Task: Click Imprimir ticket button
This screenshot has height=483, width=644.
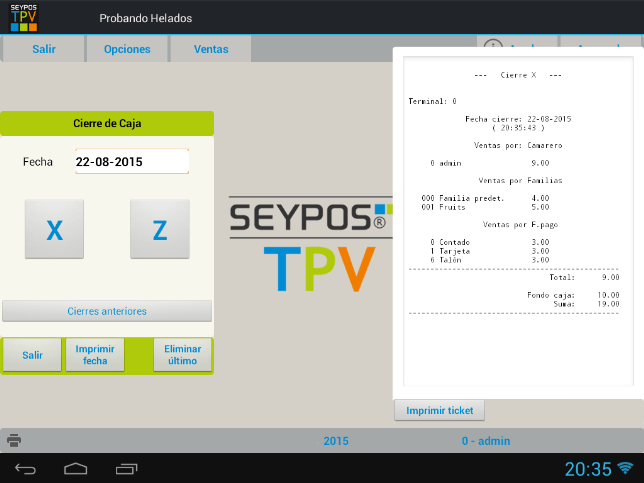Action: tap(440, 410)
